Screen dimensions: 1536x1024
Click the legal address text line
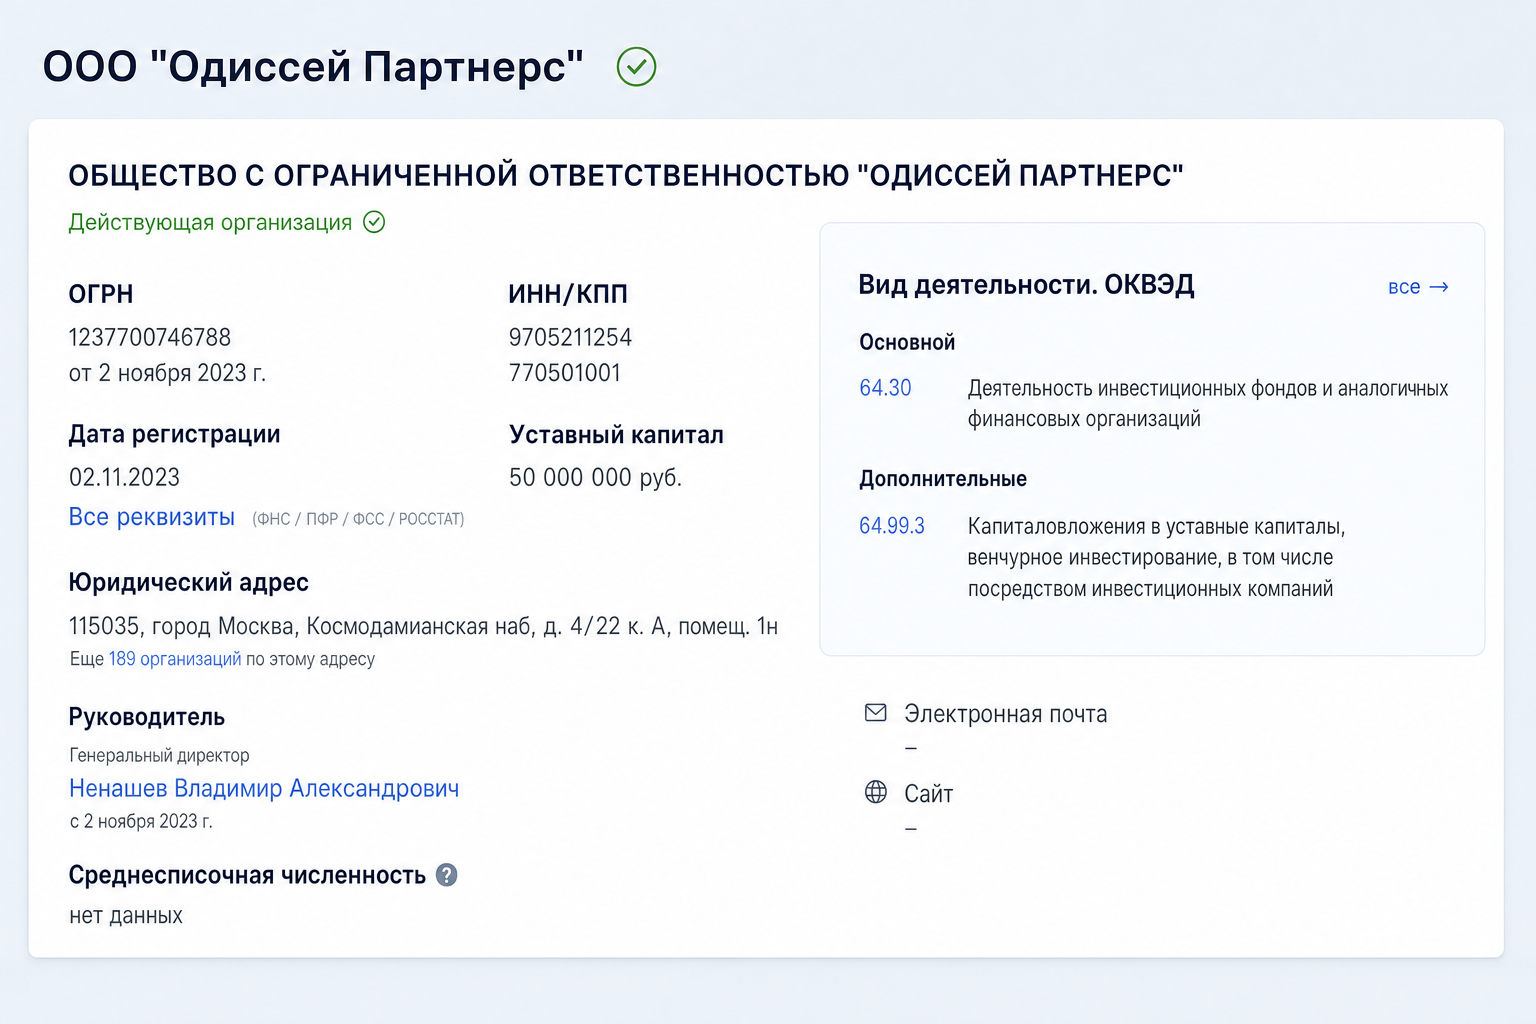[423, 626]
